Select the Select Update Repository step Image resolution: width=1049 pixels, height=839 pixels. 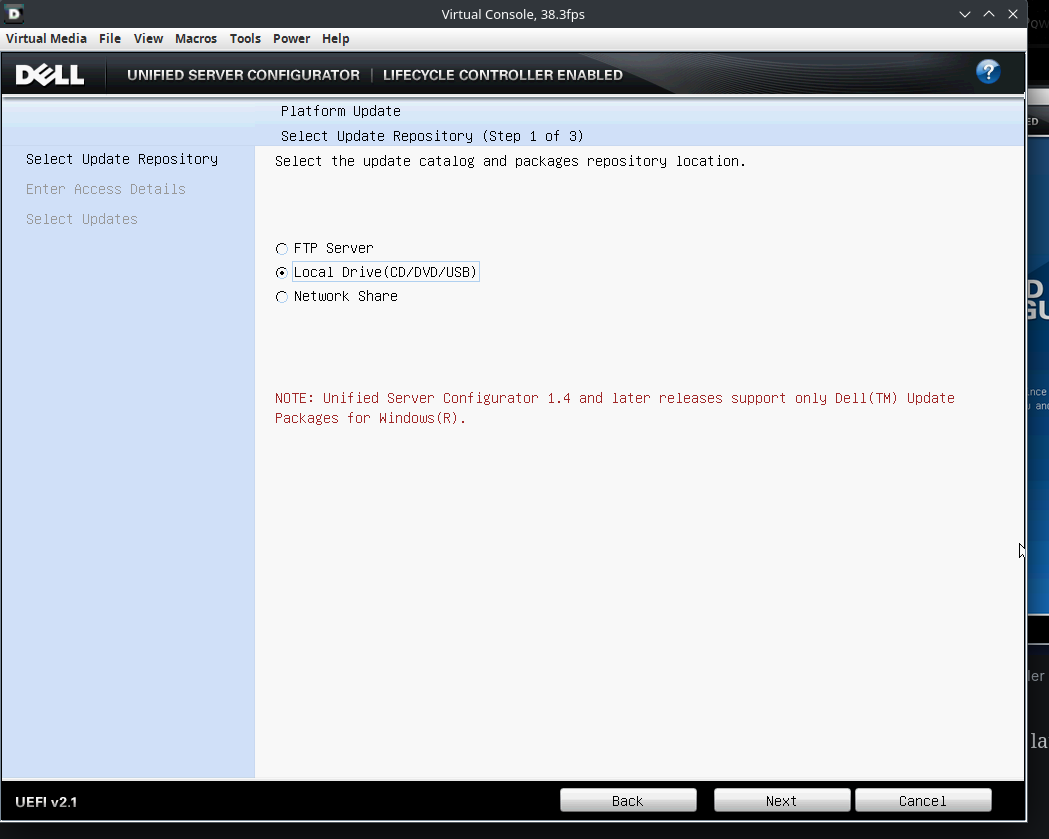[x=121, y=159]
